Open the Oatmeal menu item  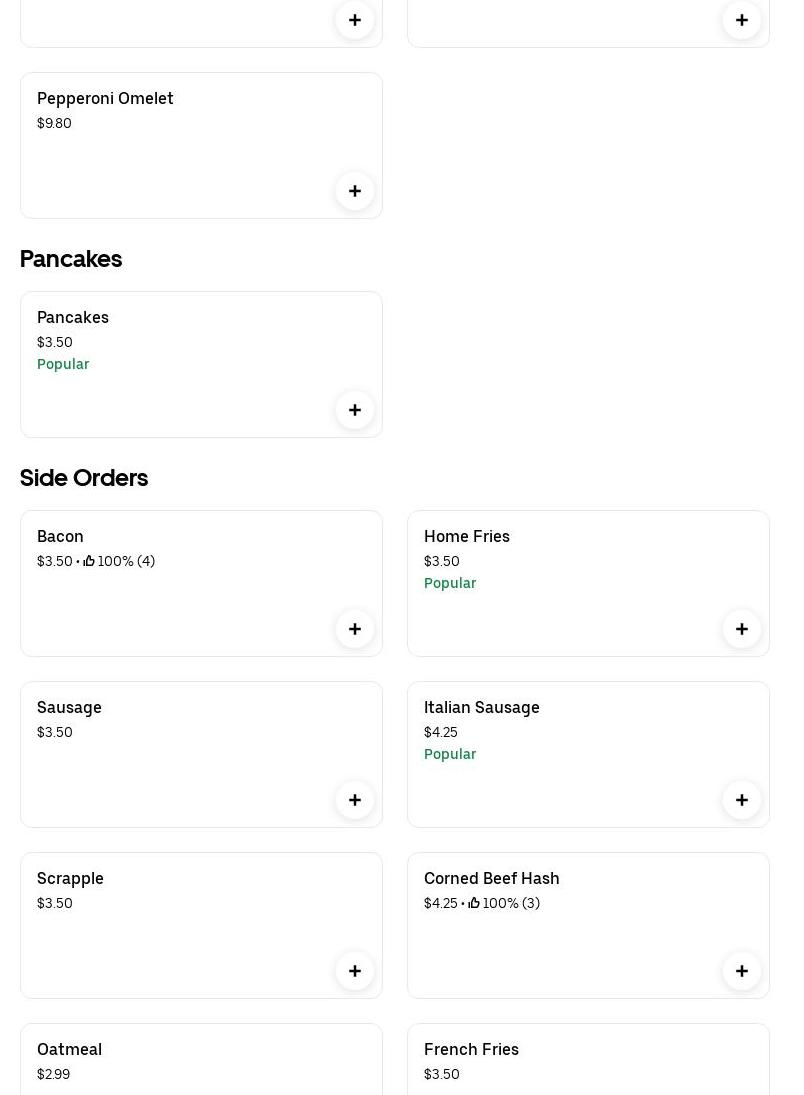[70, 1049]
